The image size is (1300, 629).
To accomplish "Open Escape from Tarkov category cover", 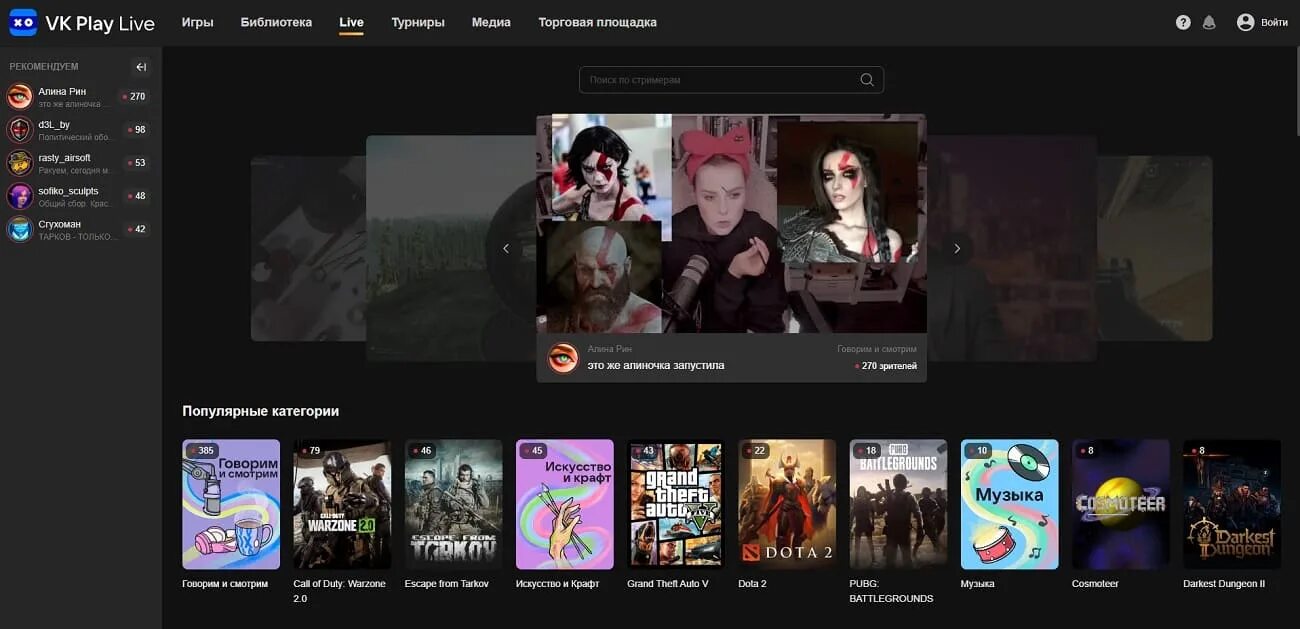I will click(453, 504).
